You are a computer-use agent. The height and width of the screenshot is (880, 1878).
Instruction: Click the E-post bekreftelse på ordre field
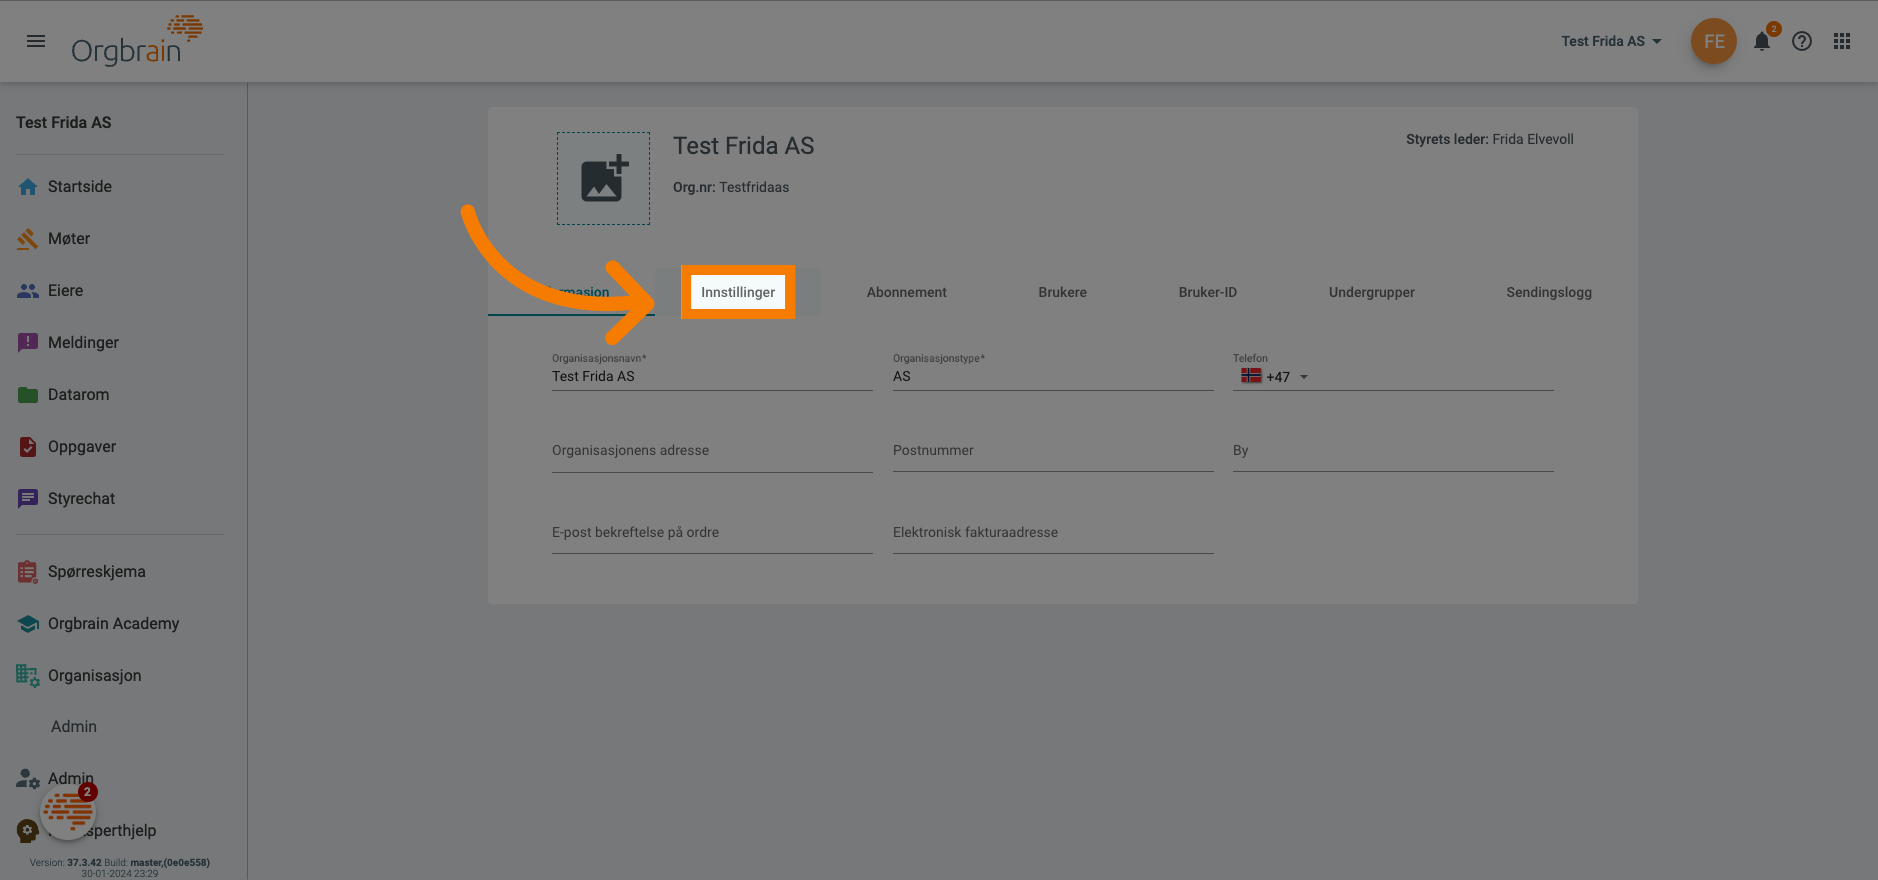click(712, 533)
